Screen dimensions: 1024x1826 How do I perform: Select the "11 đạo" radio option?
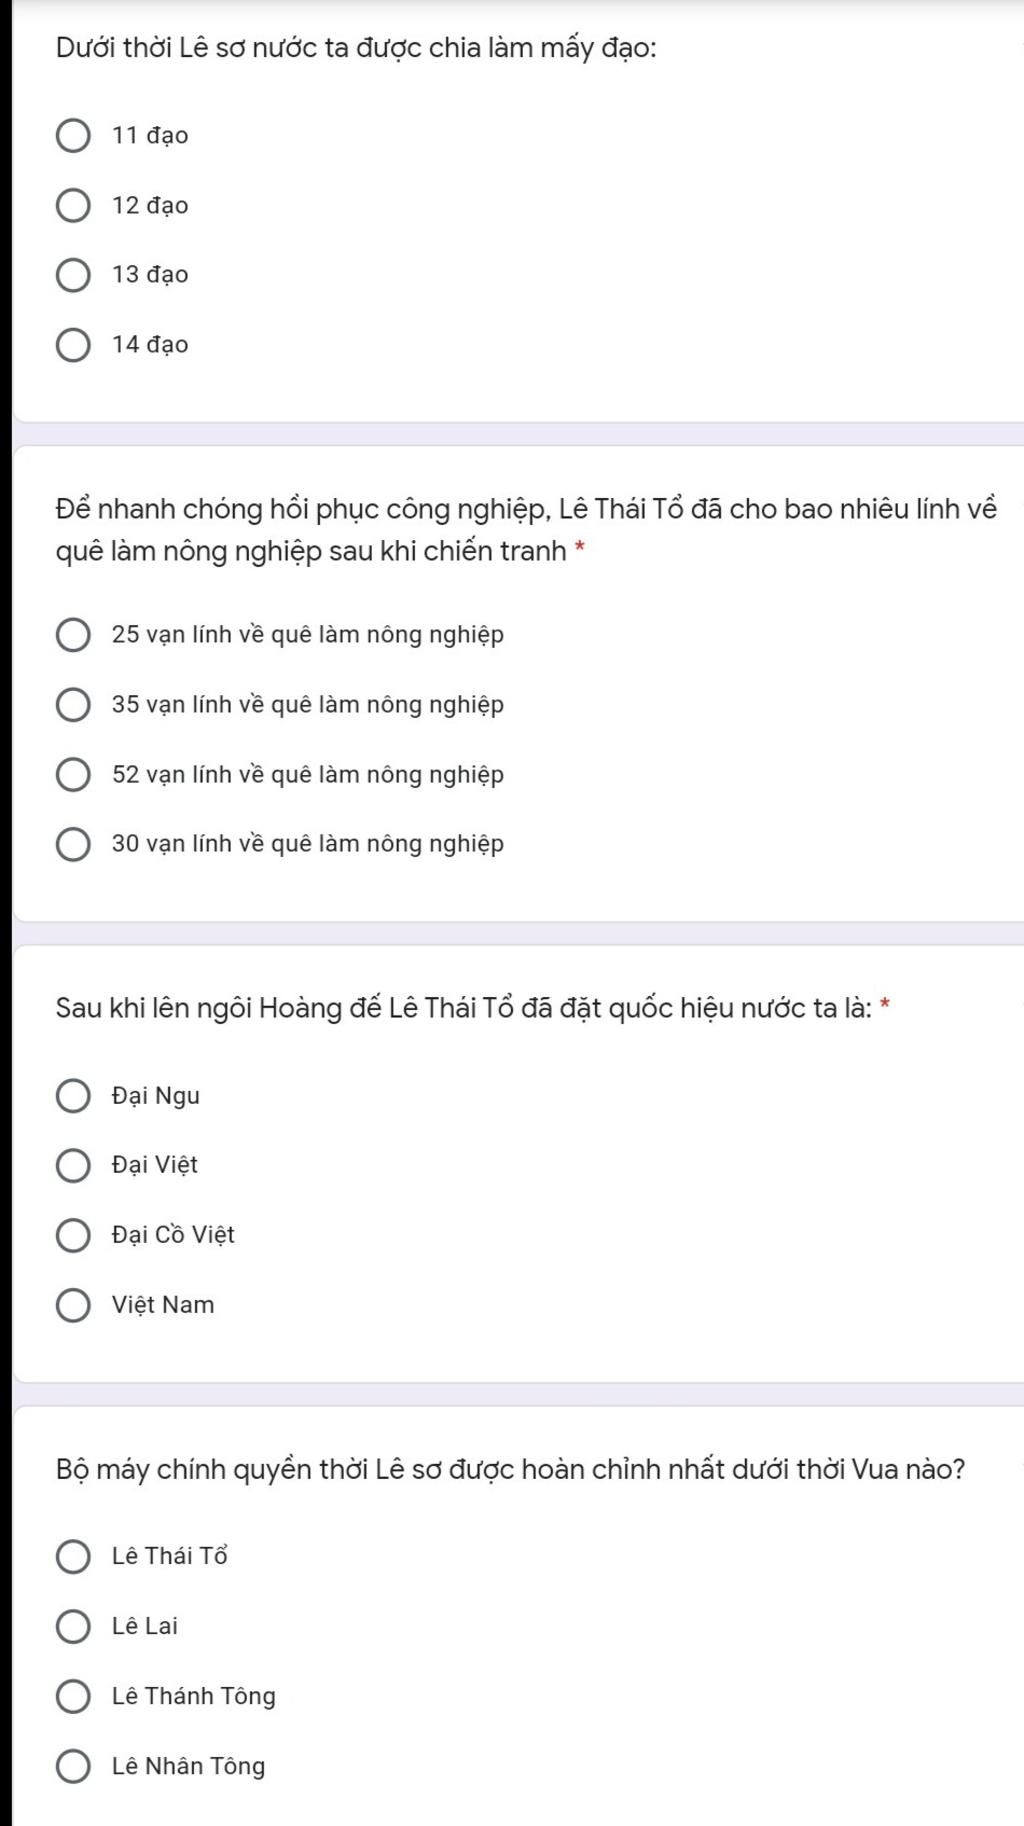[x=73, y=136]
